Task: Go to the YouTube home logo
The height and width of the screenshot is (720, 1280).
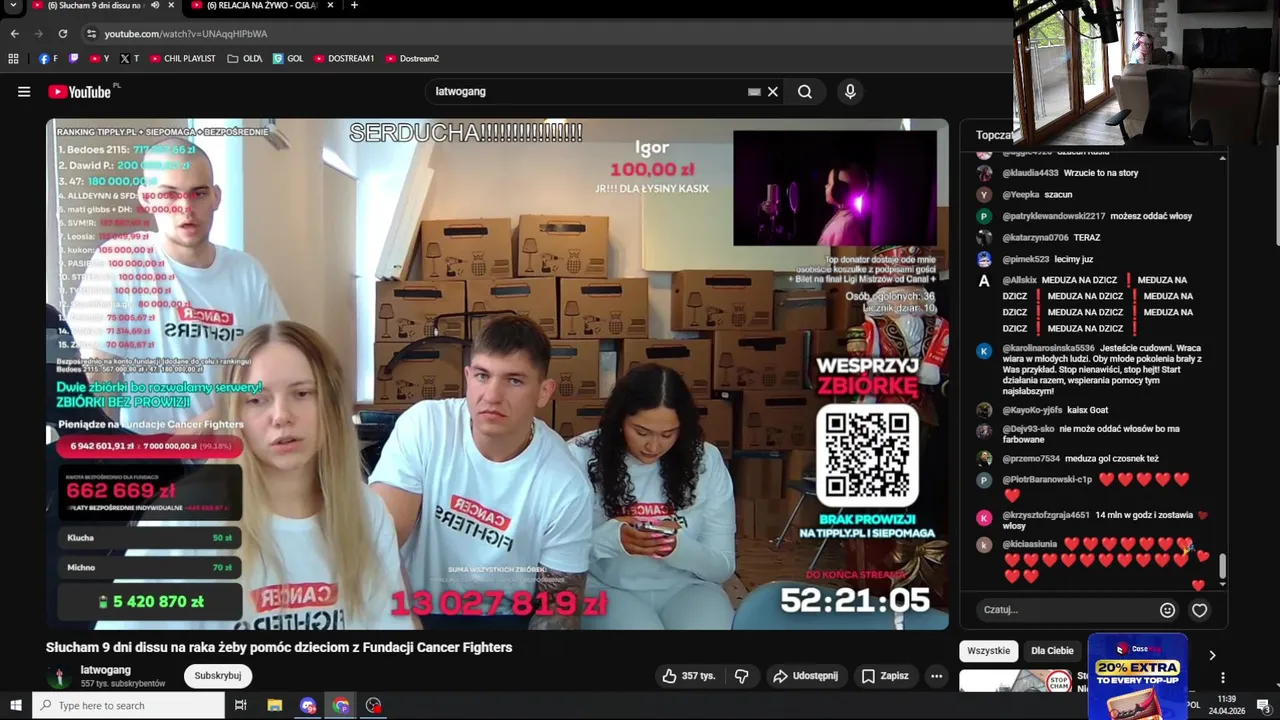Action: coord(80,92)
